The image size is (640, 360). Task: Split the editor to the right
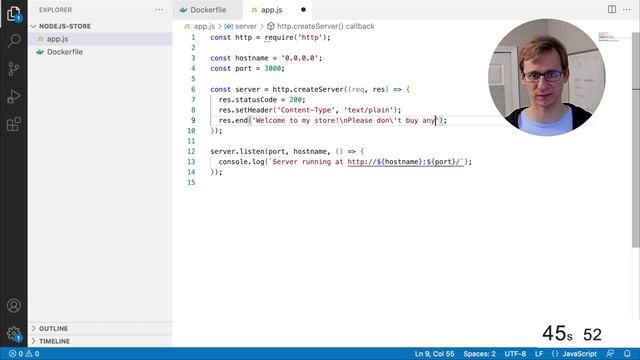[611, 9]
